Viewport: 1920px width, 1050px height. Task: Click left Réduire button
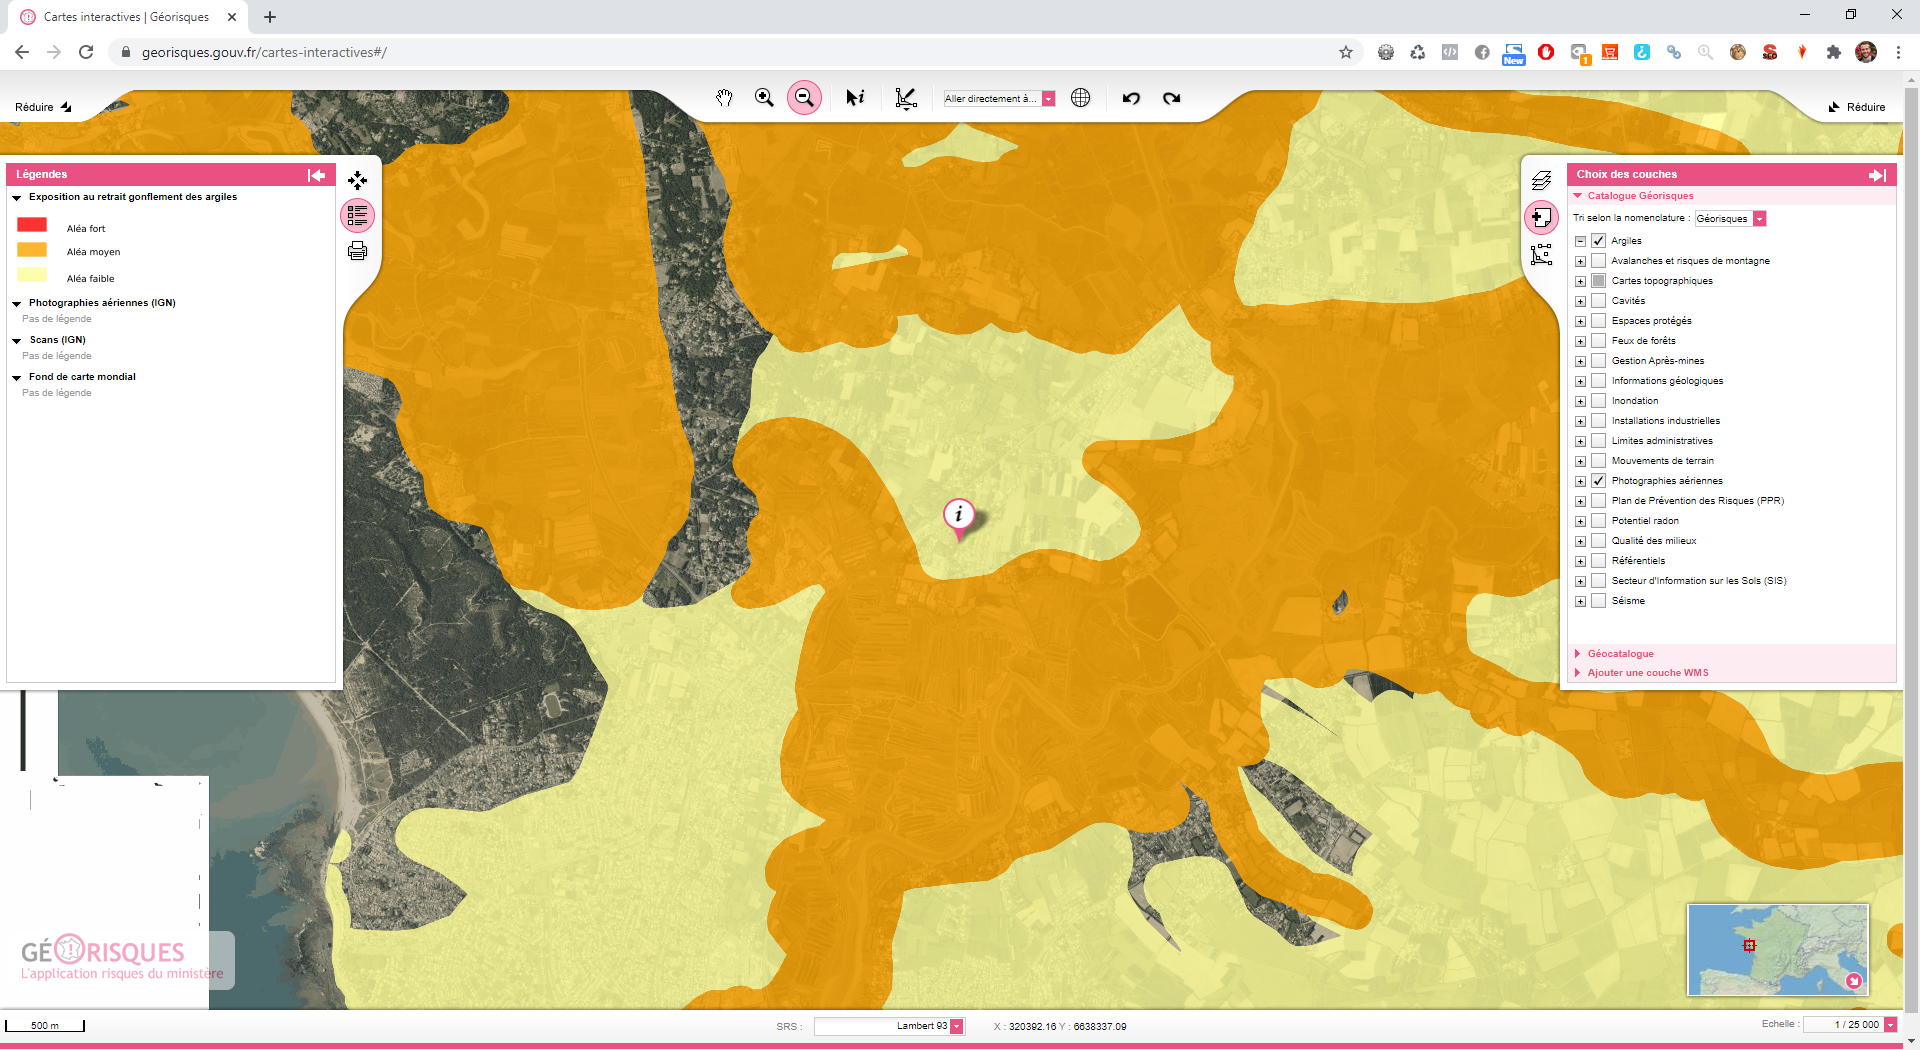tap(43, 107)
